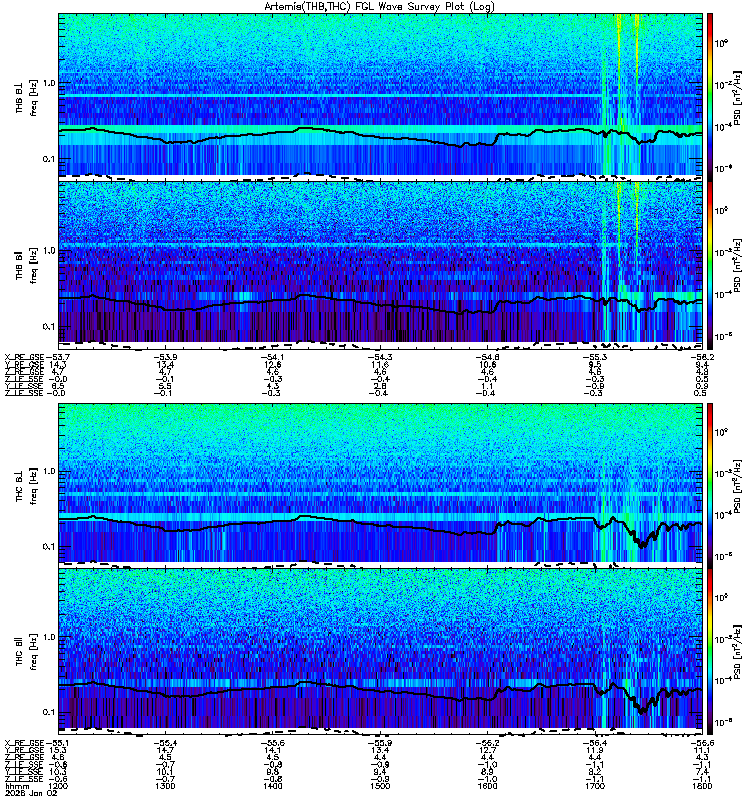Click the 1200 time label on bottom axis
750x800 pixels.
pyautogui.click(x=57, y=786)
